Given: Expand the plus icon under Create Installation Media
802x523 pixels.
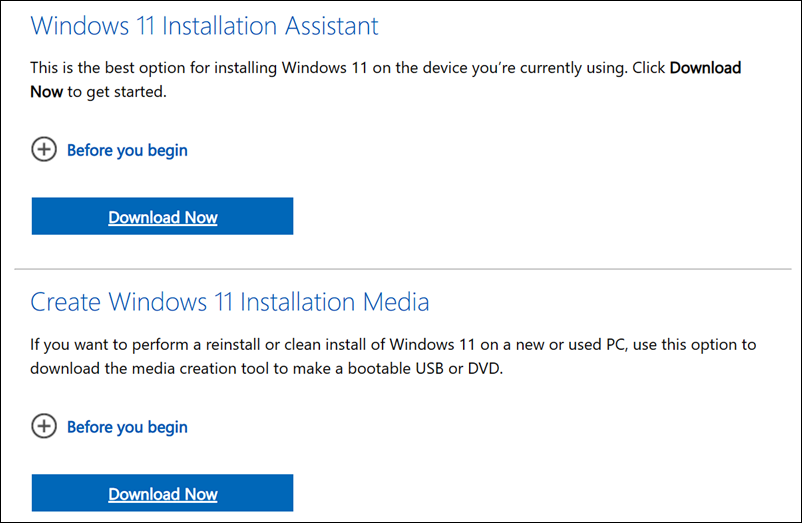Looking at the screenshot, I should click(x=44, y=426).
